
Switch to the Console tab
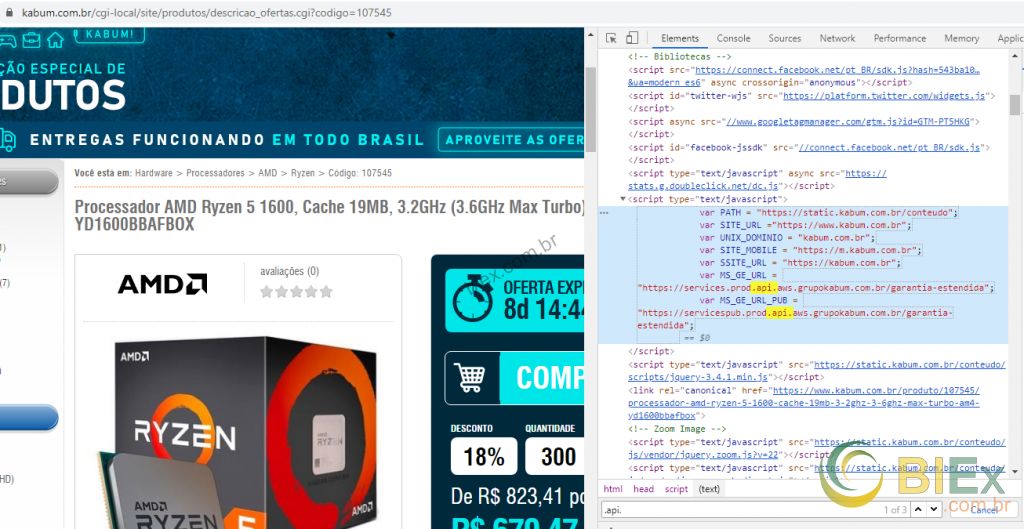click(733, 39)
